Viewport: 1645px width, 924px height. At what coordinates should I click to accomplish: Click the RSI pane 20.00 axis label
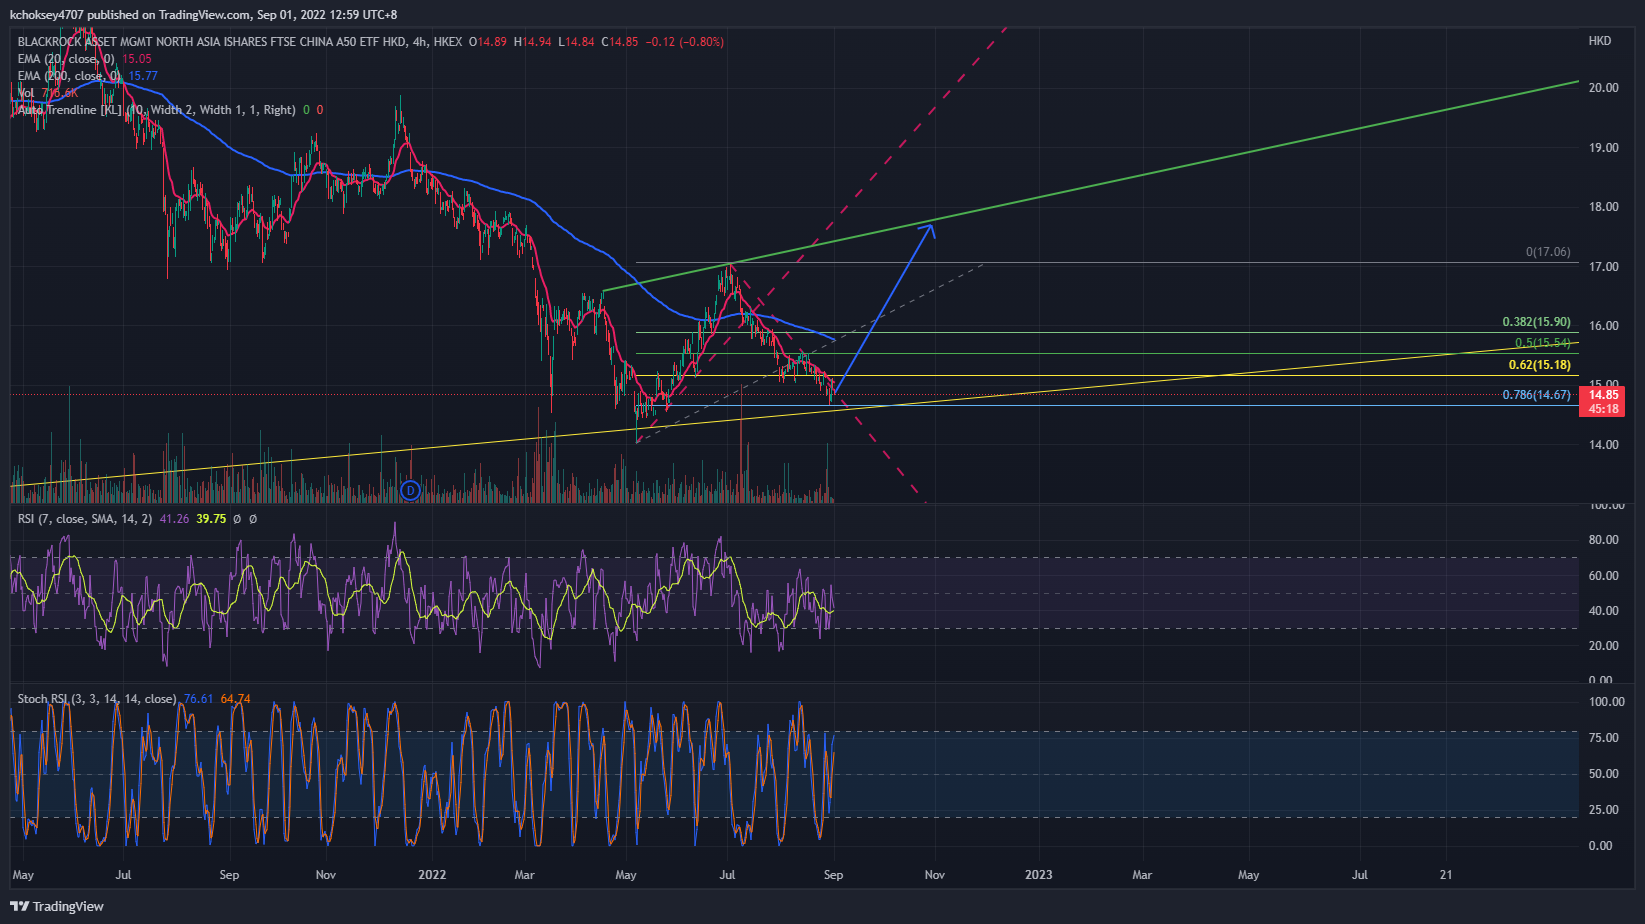[x=1604, y=646]
